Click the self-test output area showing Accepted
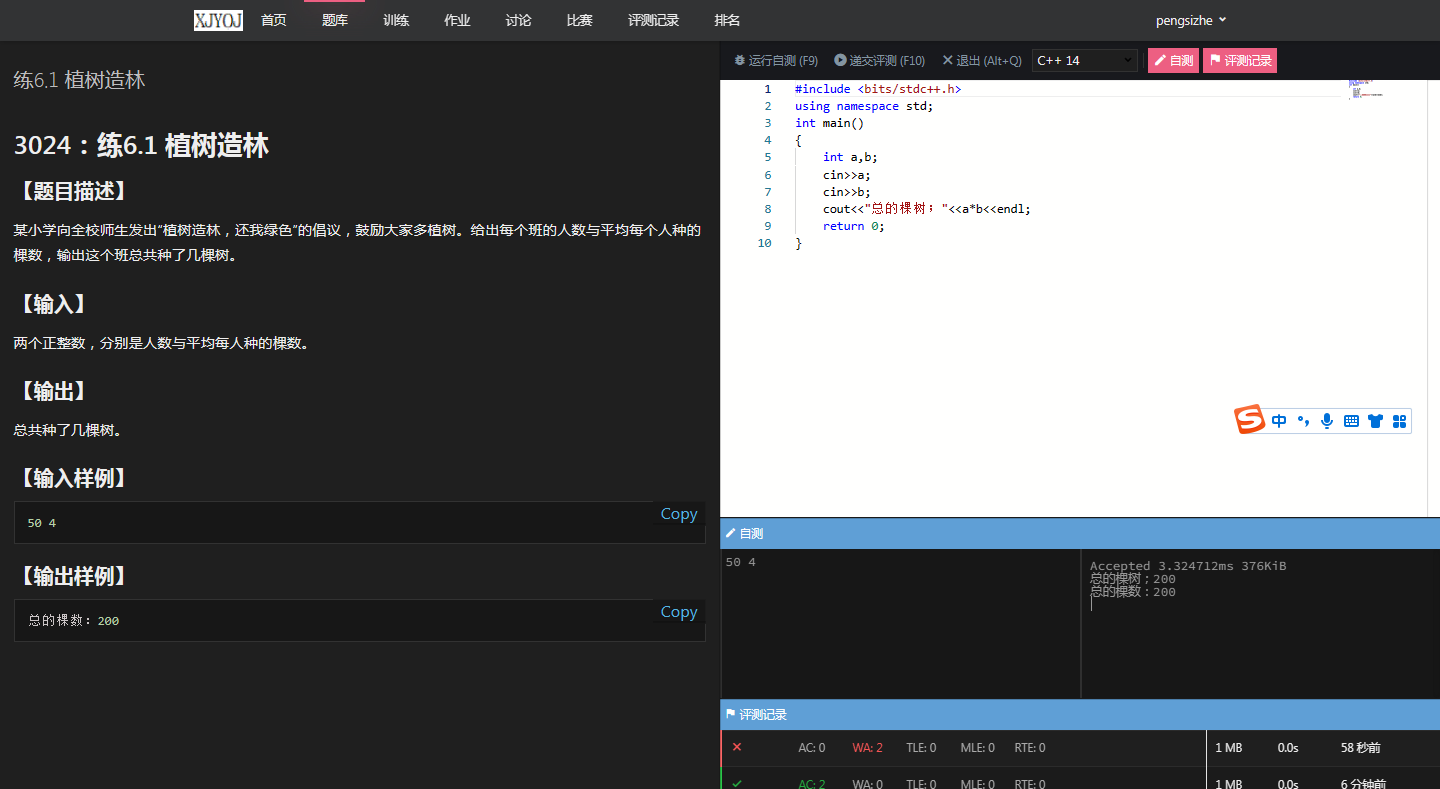This screenshot has height=789, width=1440. [1260, 623]
